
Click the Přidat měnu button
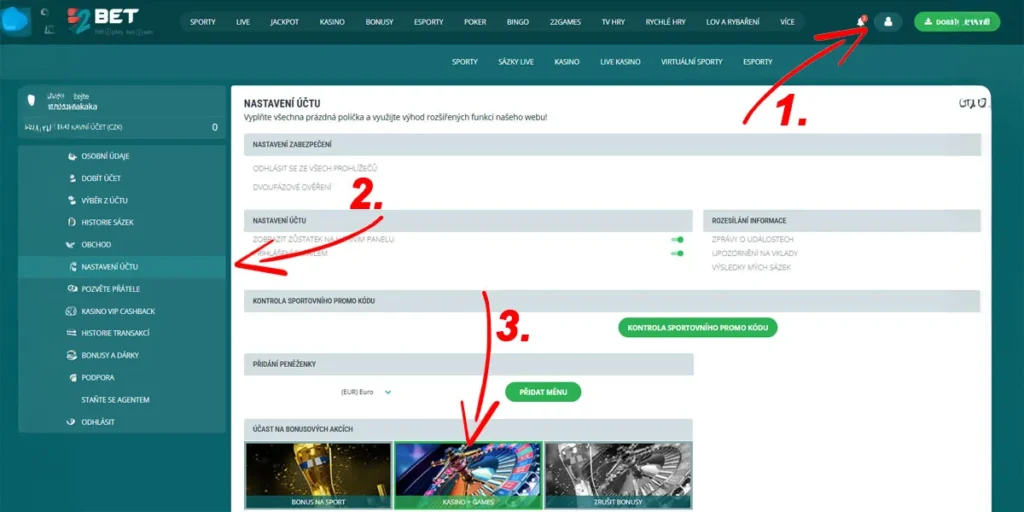(x=543, y=392)
